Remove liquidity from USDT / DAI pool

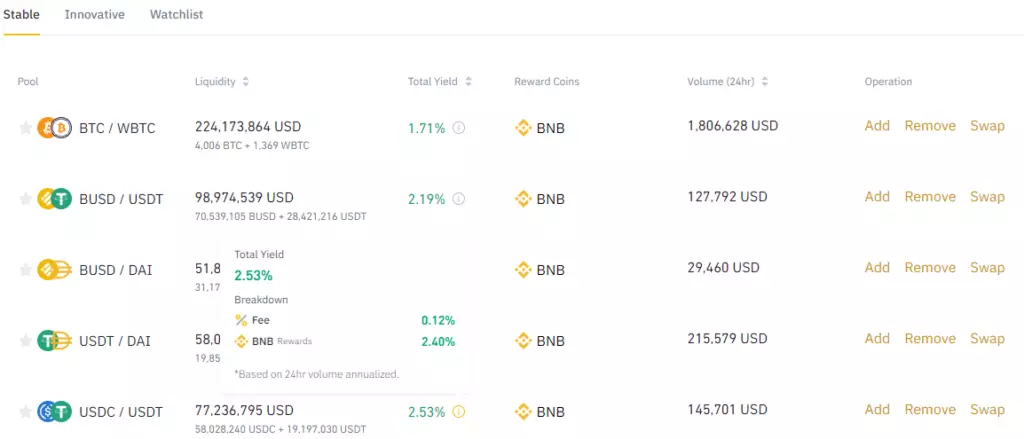tap(930, 339)
